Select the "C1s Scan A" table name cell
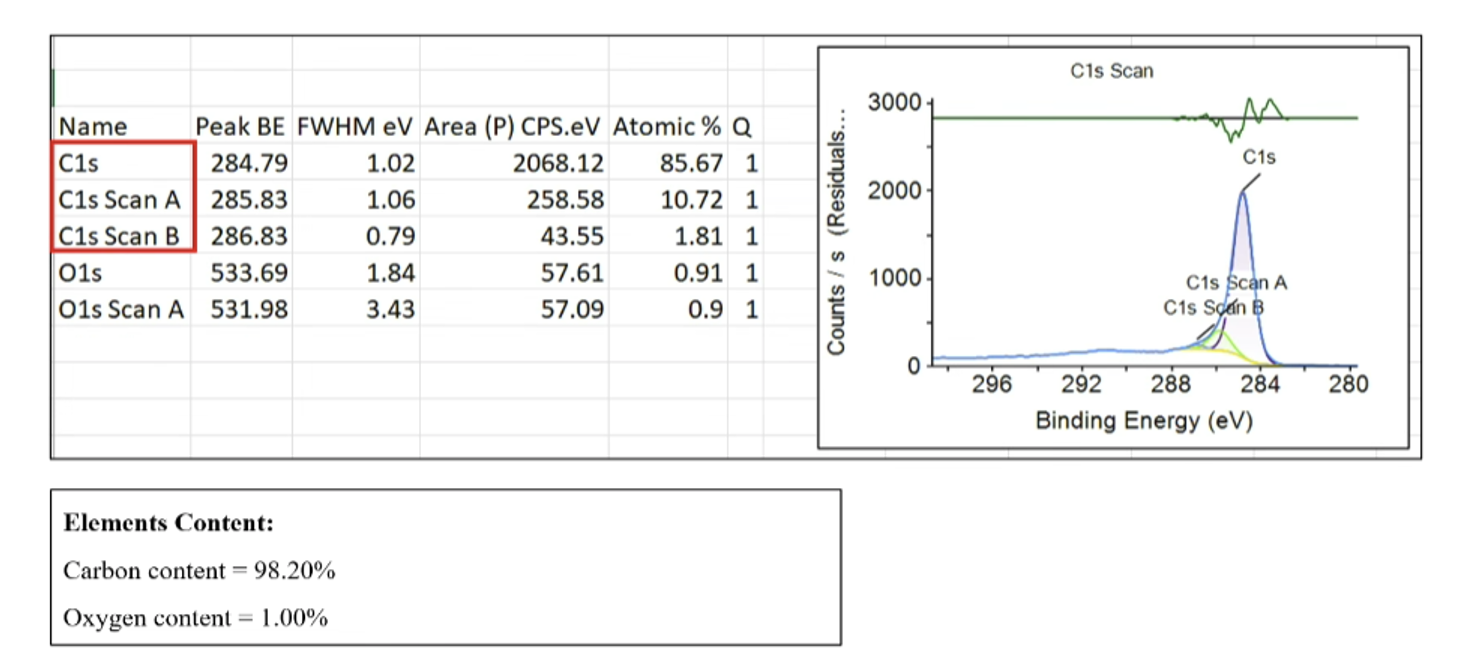1476x672 pixels. (x=120, y=200)
